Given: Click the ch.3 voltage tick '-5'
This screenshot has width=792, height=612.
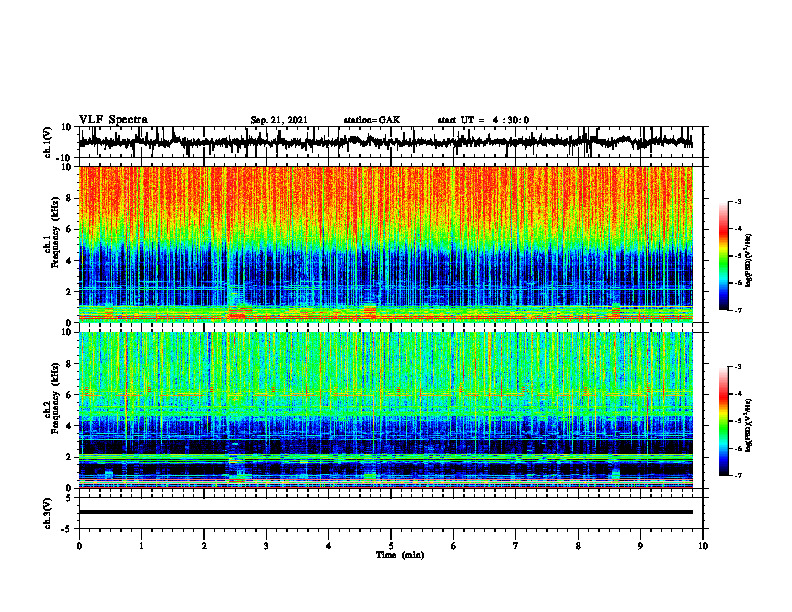Looking at the screenshot, I should [x=68, y=529].
